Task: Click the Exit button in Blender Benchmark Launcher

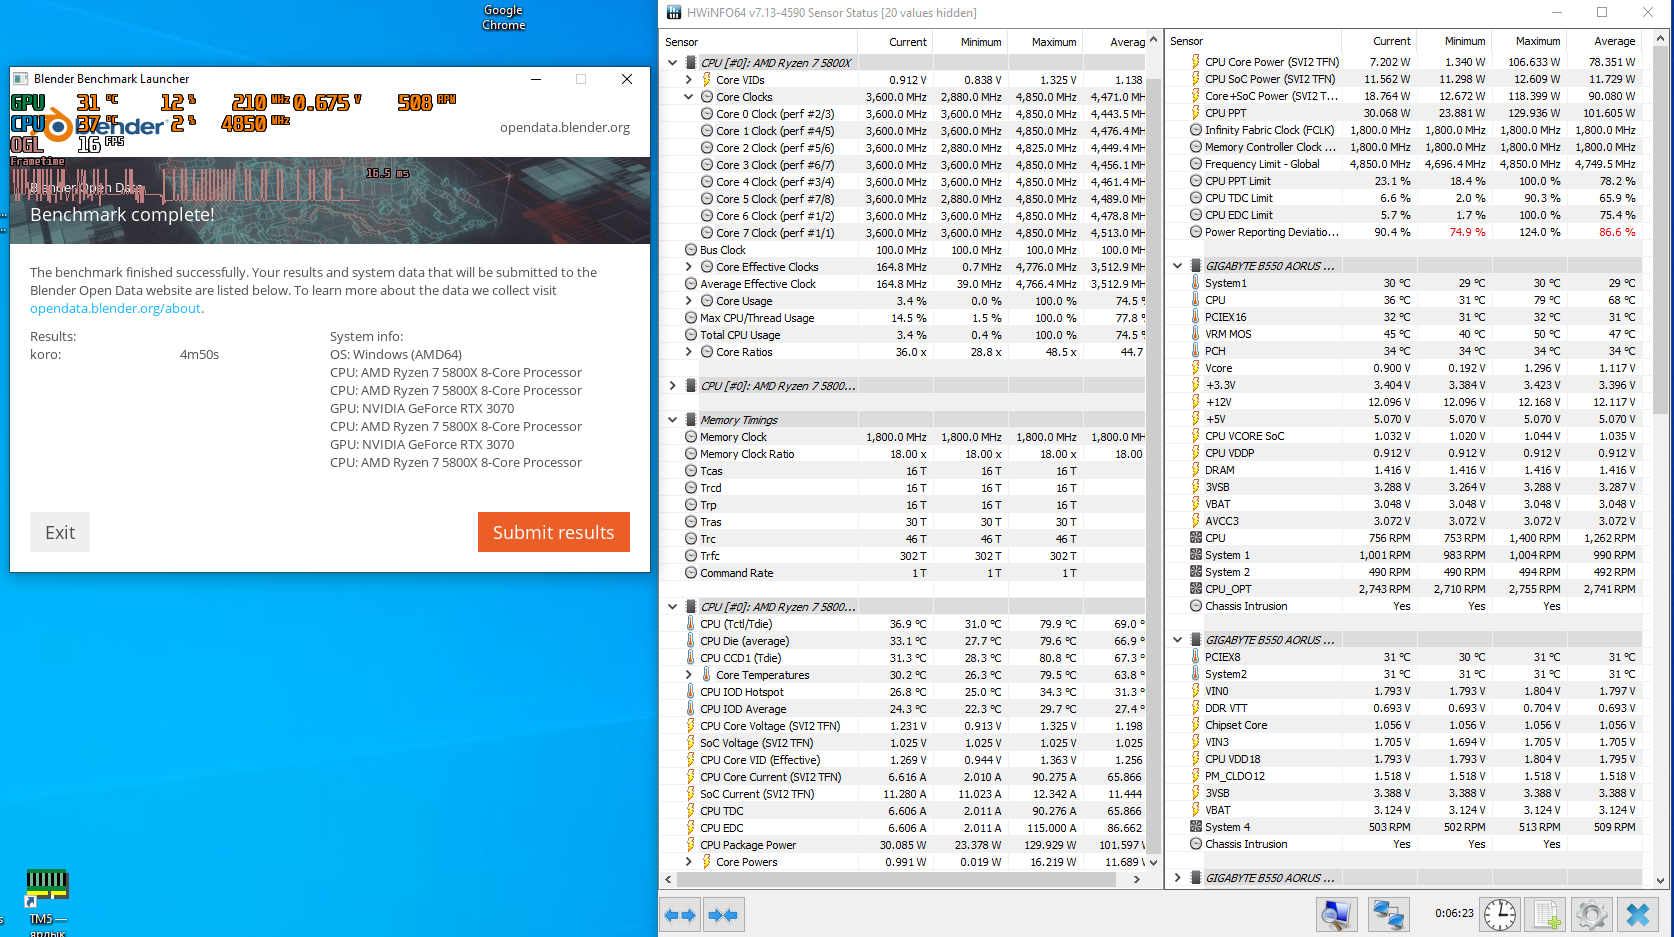Action: point(60,532)
